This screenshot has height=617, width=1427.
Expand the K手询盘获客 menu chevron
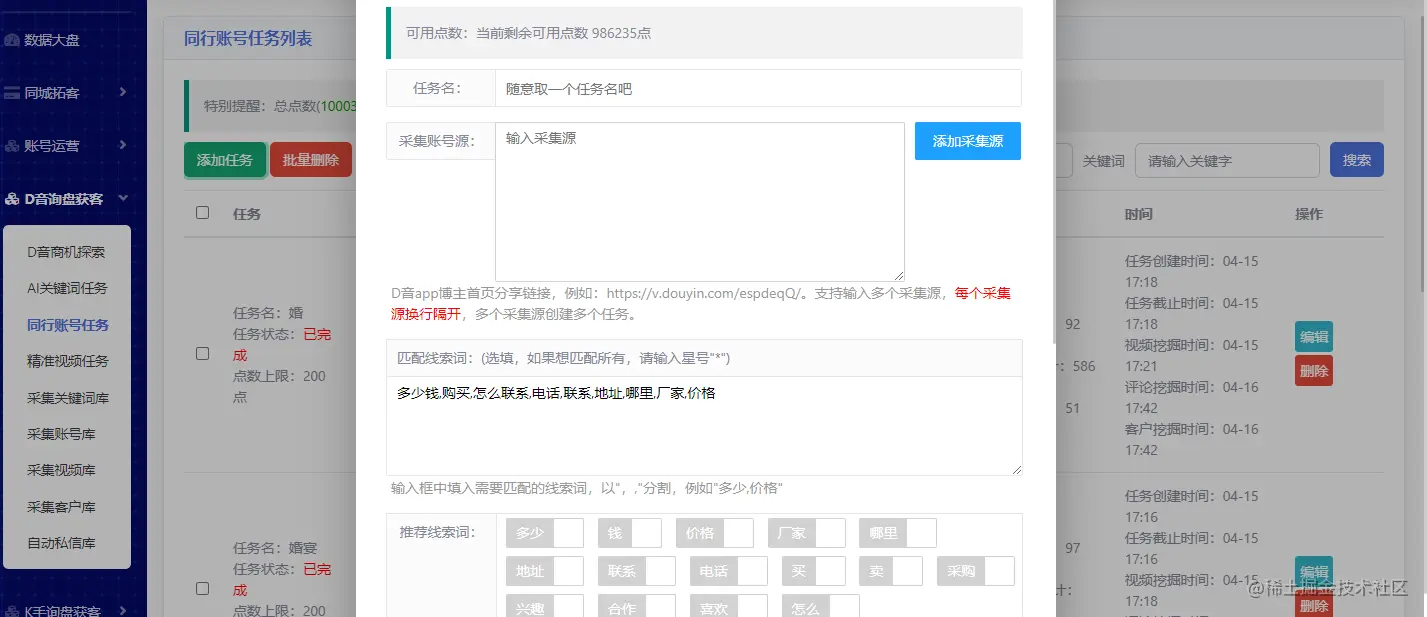123,610
